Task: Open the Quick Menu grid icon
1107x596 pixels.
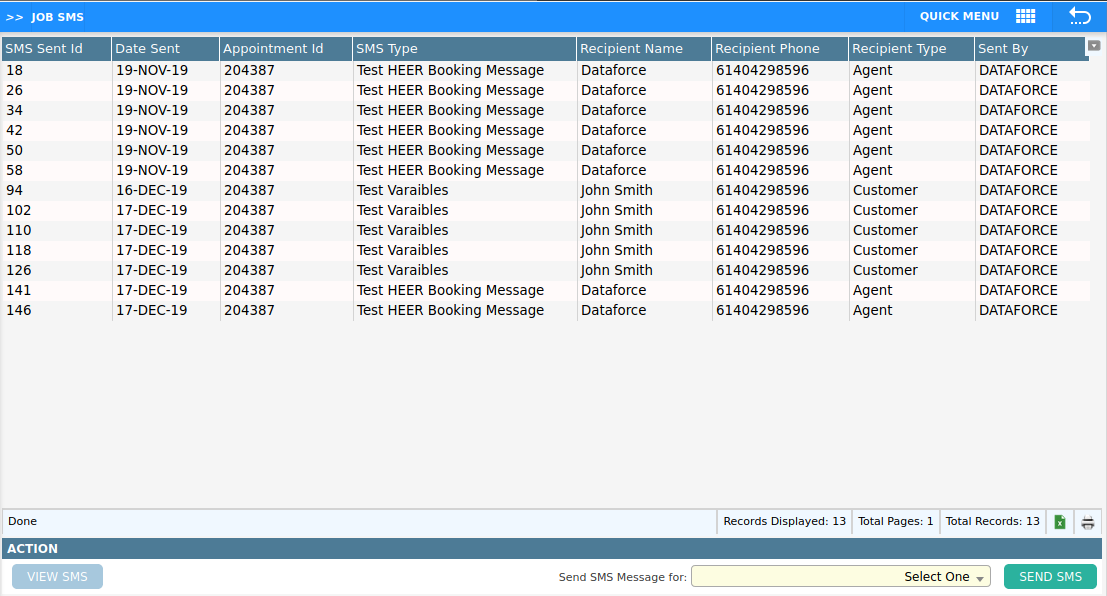Action: [x=1025, y=16]
